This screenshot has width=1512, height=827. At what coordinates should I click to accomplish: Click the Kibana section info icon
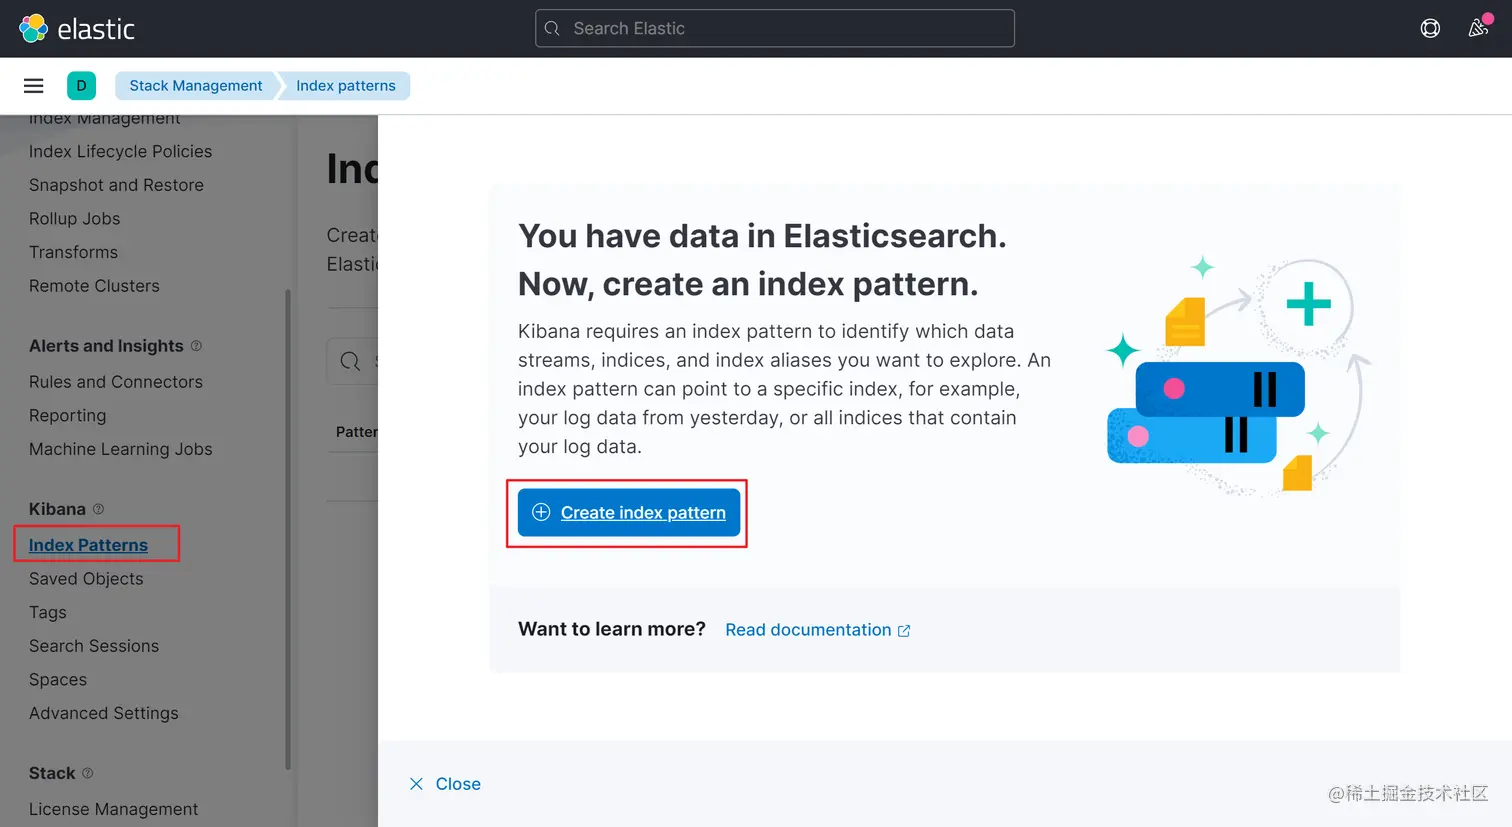98,509
